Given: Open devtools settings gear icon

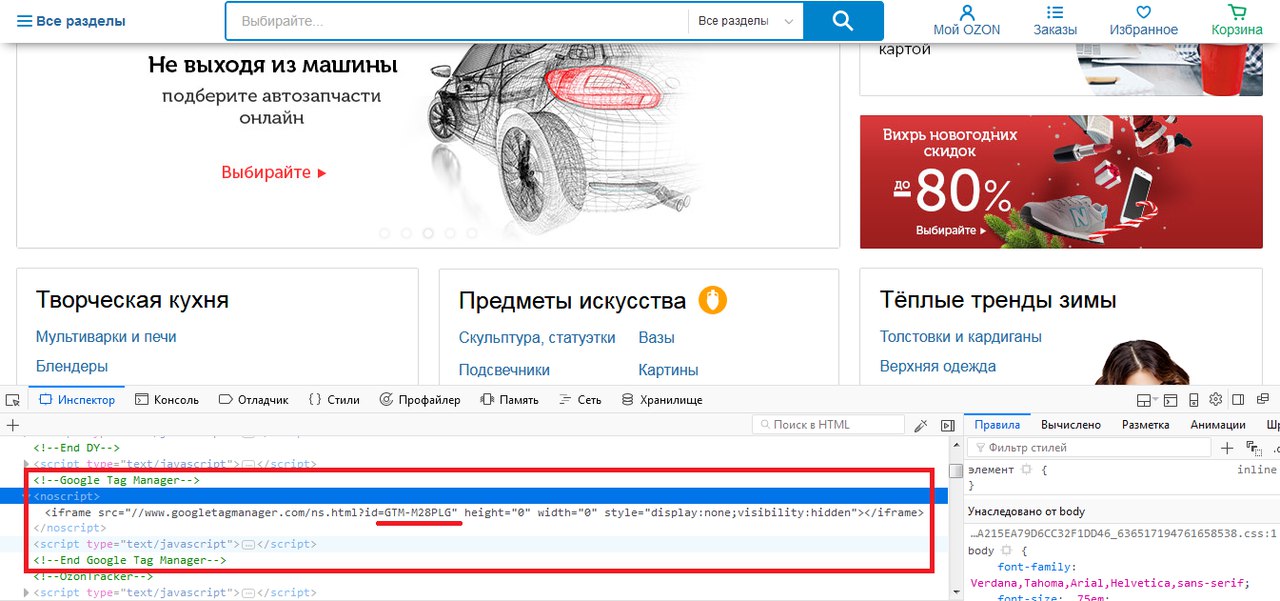Looking at the screenshot, I should [1215, 400].
